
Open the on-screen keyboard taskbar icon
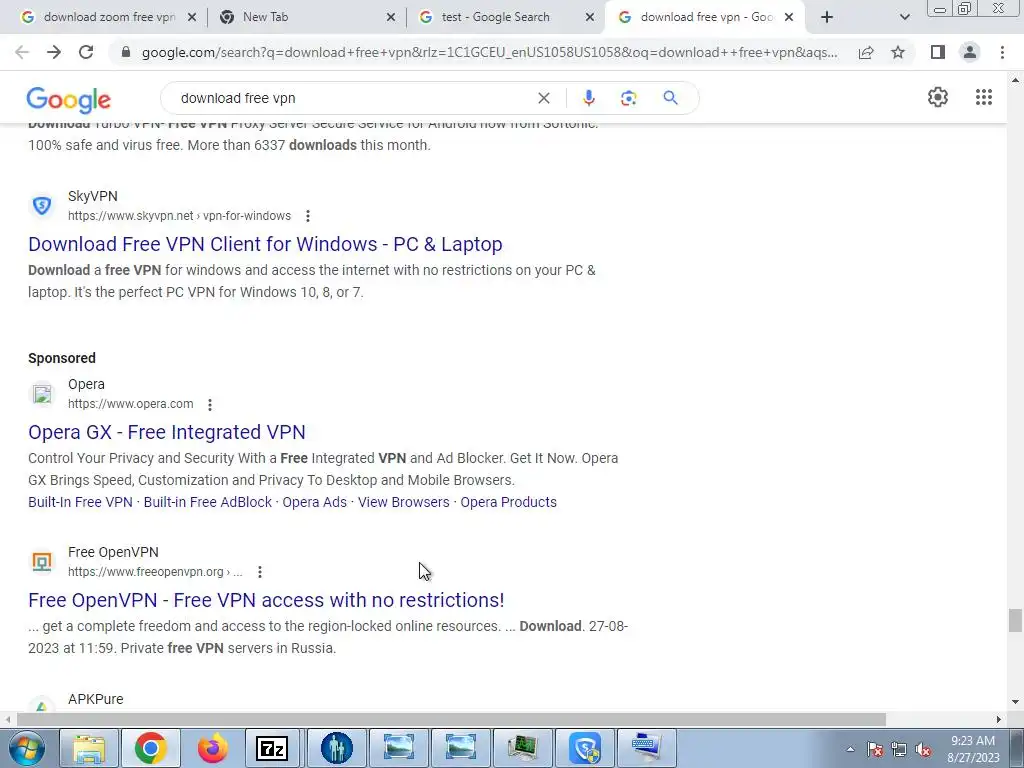pyautogui.click(x=646, y=748)
